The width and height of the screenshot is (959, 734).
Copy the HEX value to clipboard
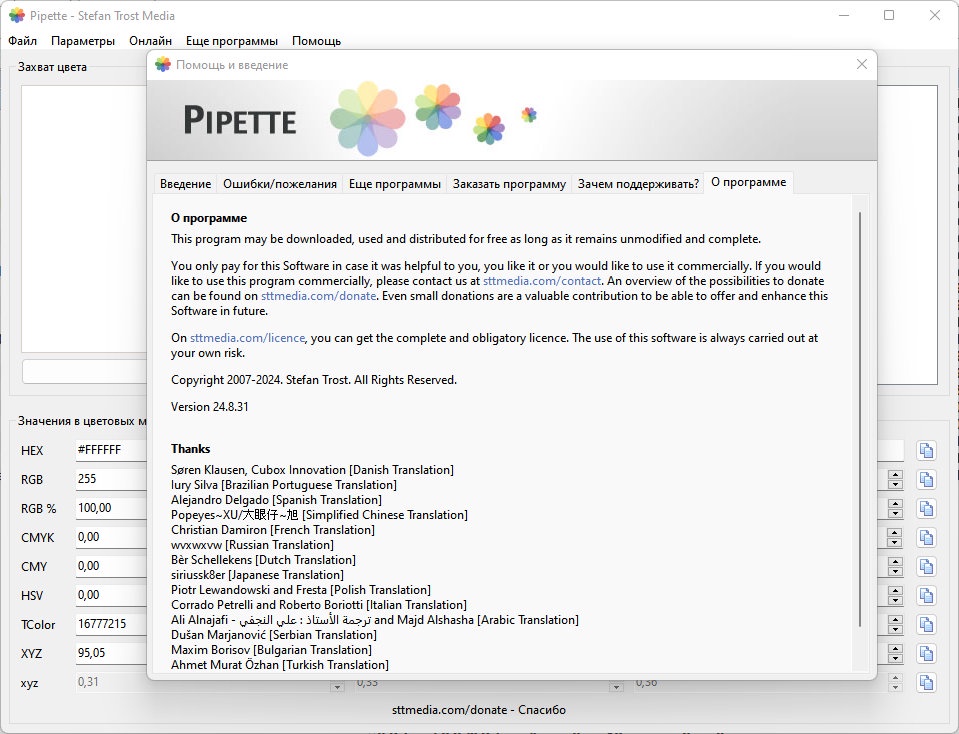click(x=926, y=451)
